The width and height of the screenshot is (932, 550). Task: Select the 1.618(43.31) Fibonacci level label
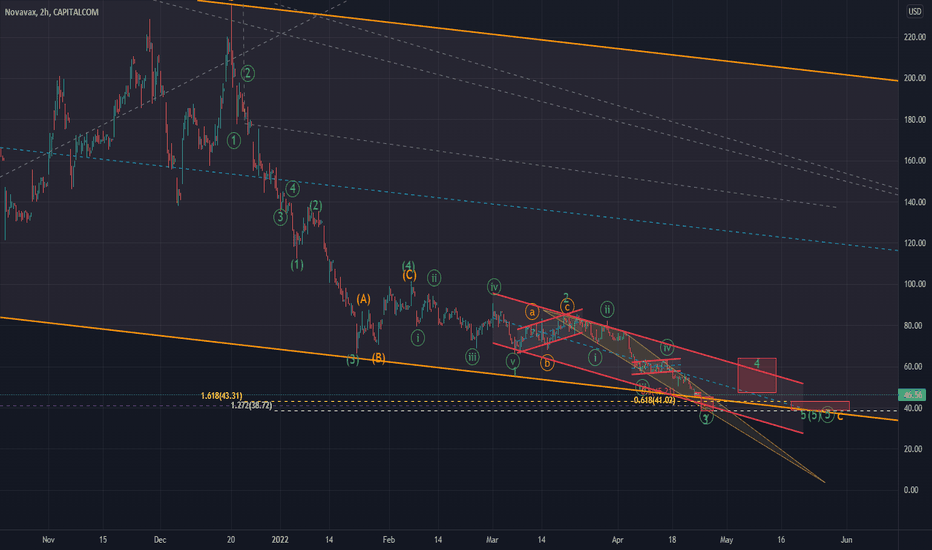221,396
